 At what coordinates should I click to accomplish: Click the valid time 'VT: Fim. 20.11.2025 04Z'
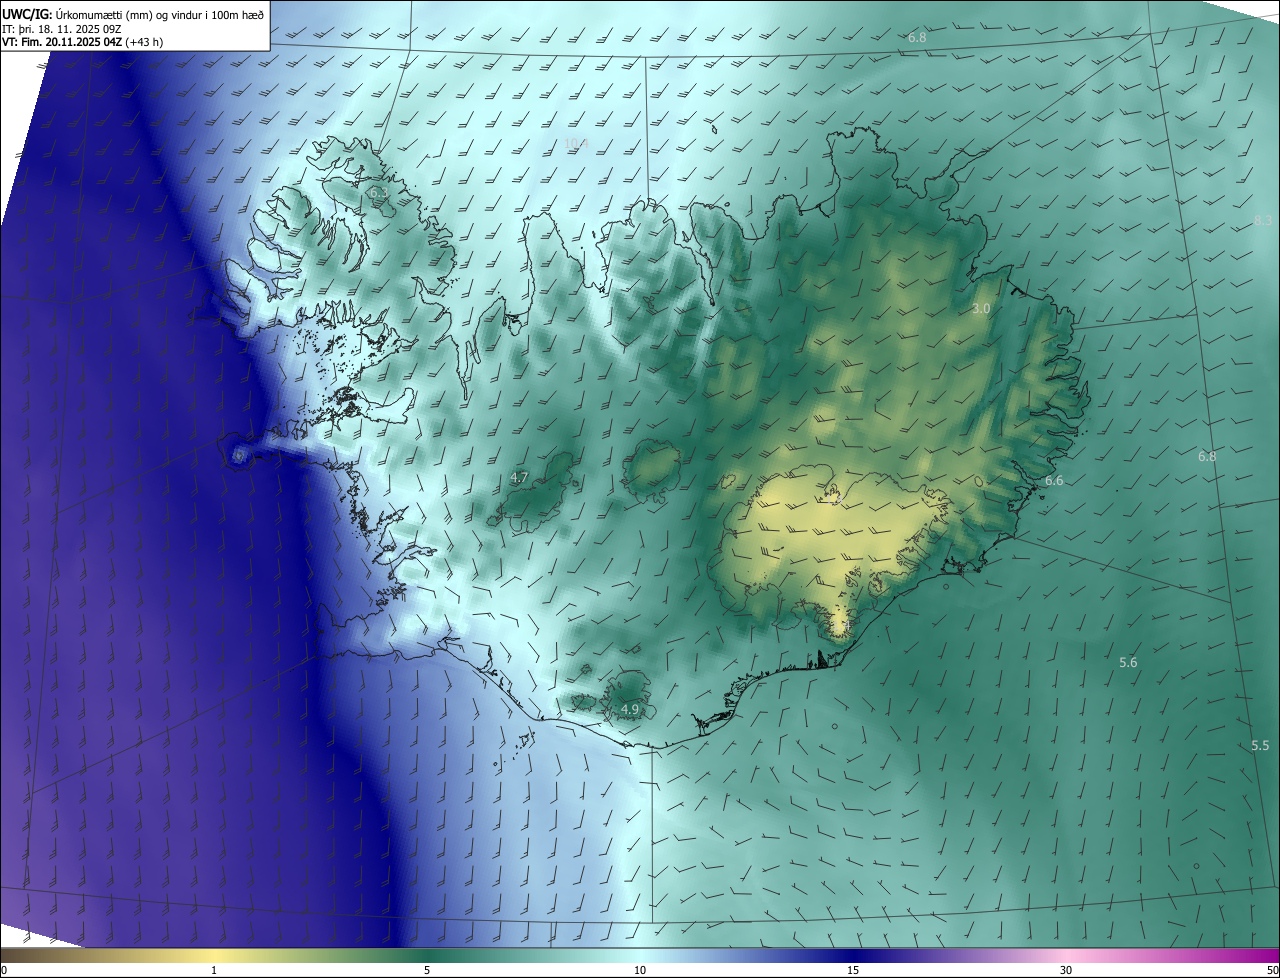tap(62, 42)
